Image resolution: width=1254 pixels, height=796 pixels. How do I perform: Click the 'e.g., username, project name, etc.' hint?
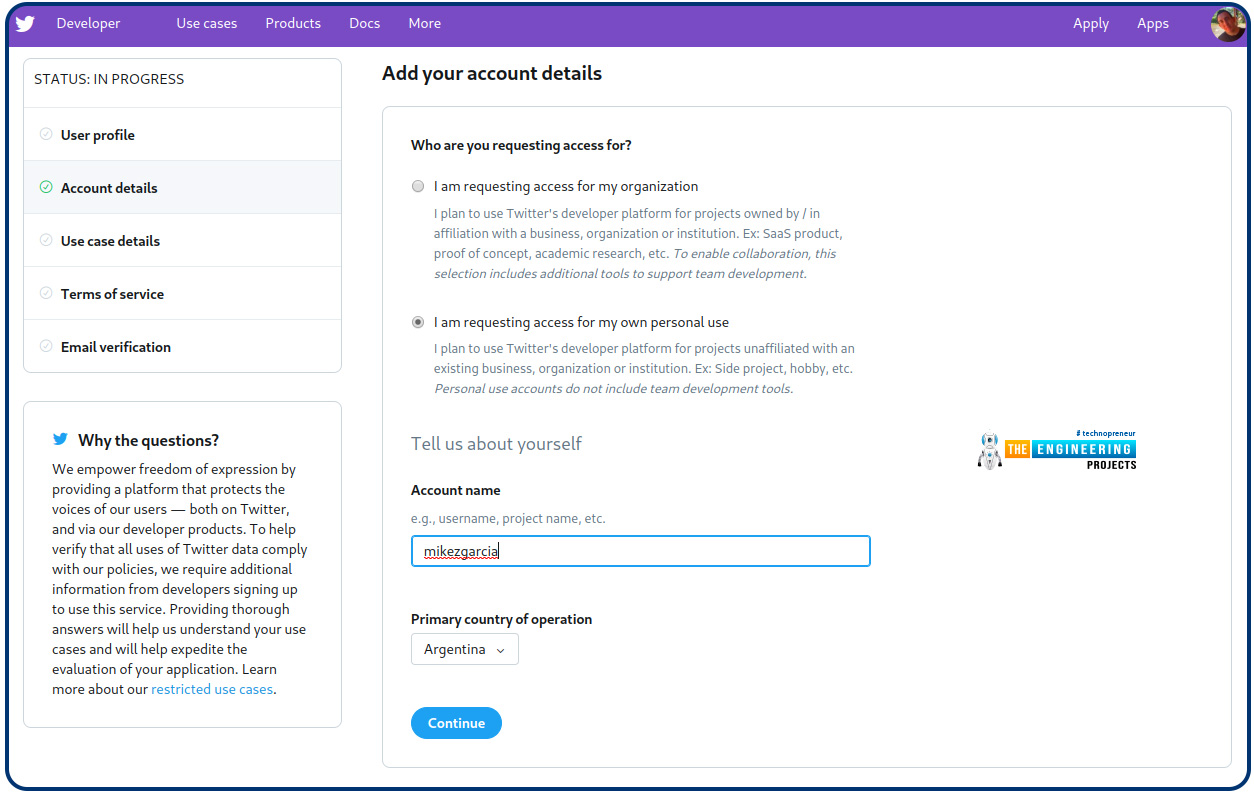pos(508,519)
